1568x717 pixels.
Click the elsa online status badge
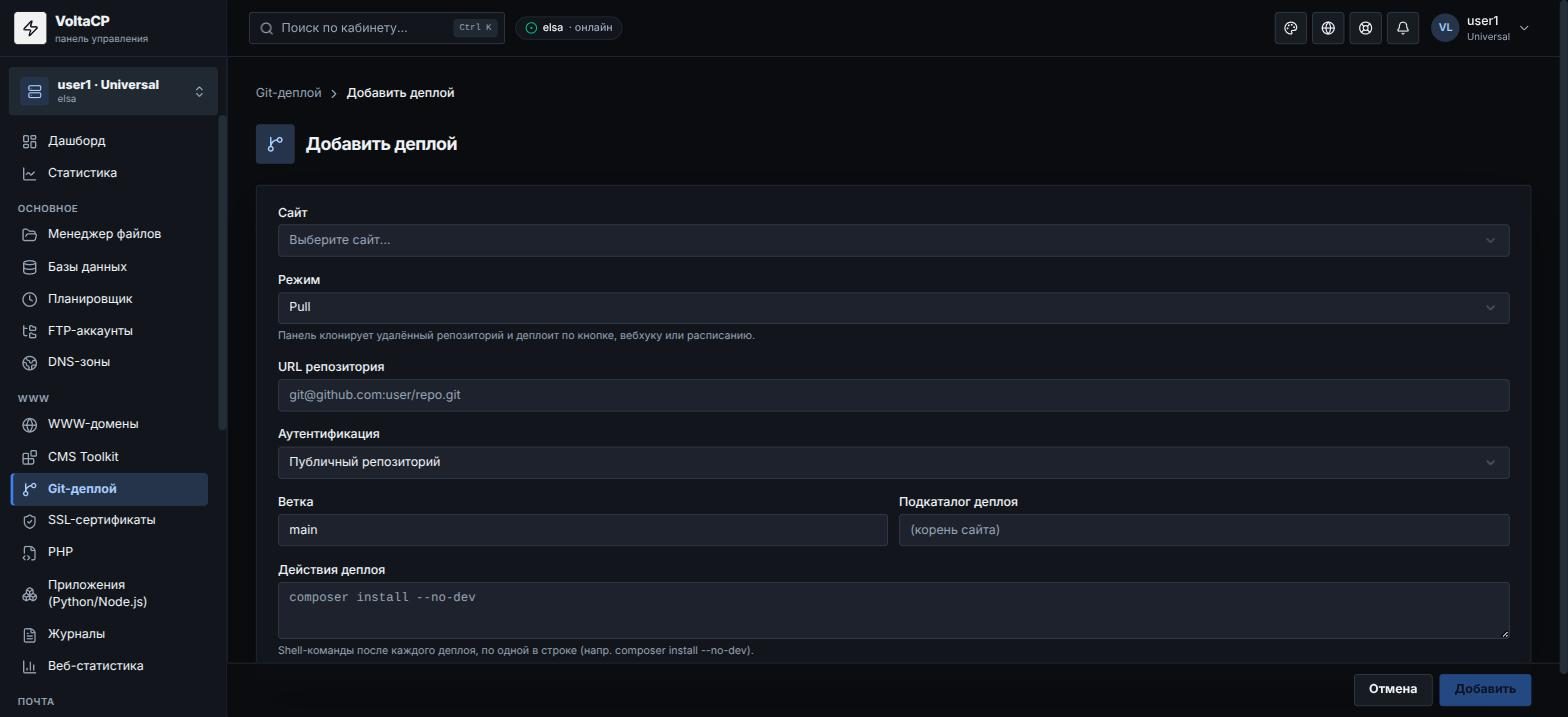click(569, 28)
